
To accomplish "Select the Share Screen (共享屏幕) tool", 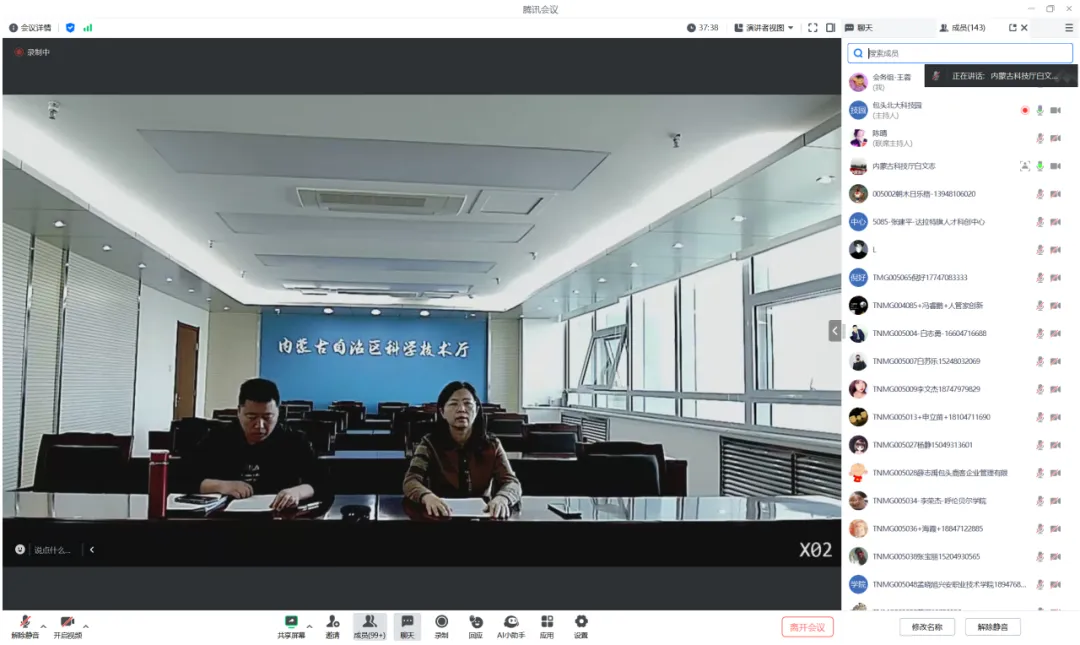I will [290, 624].
